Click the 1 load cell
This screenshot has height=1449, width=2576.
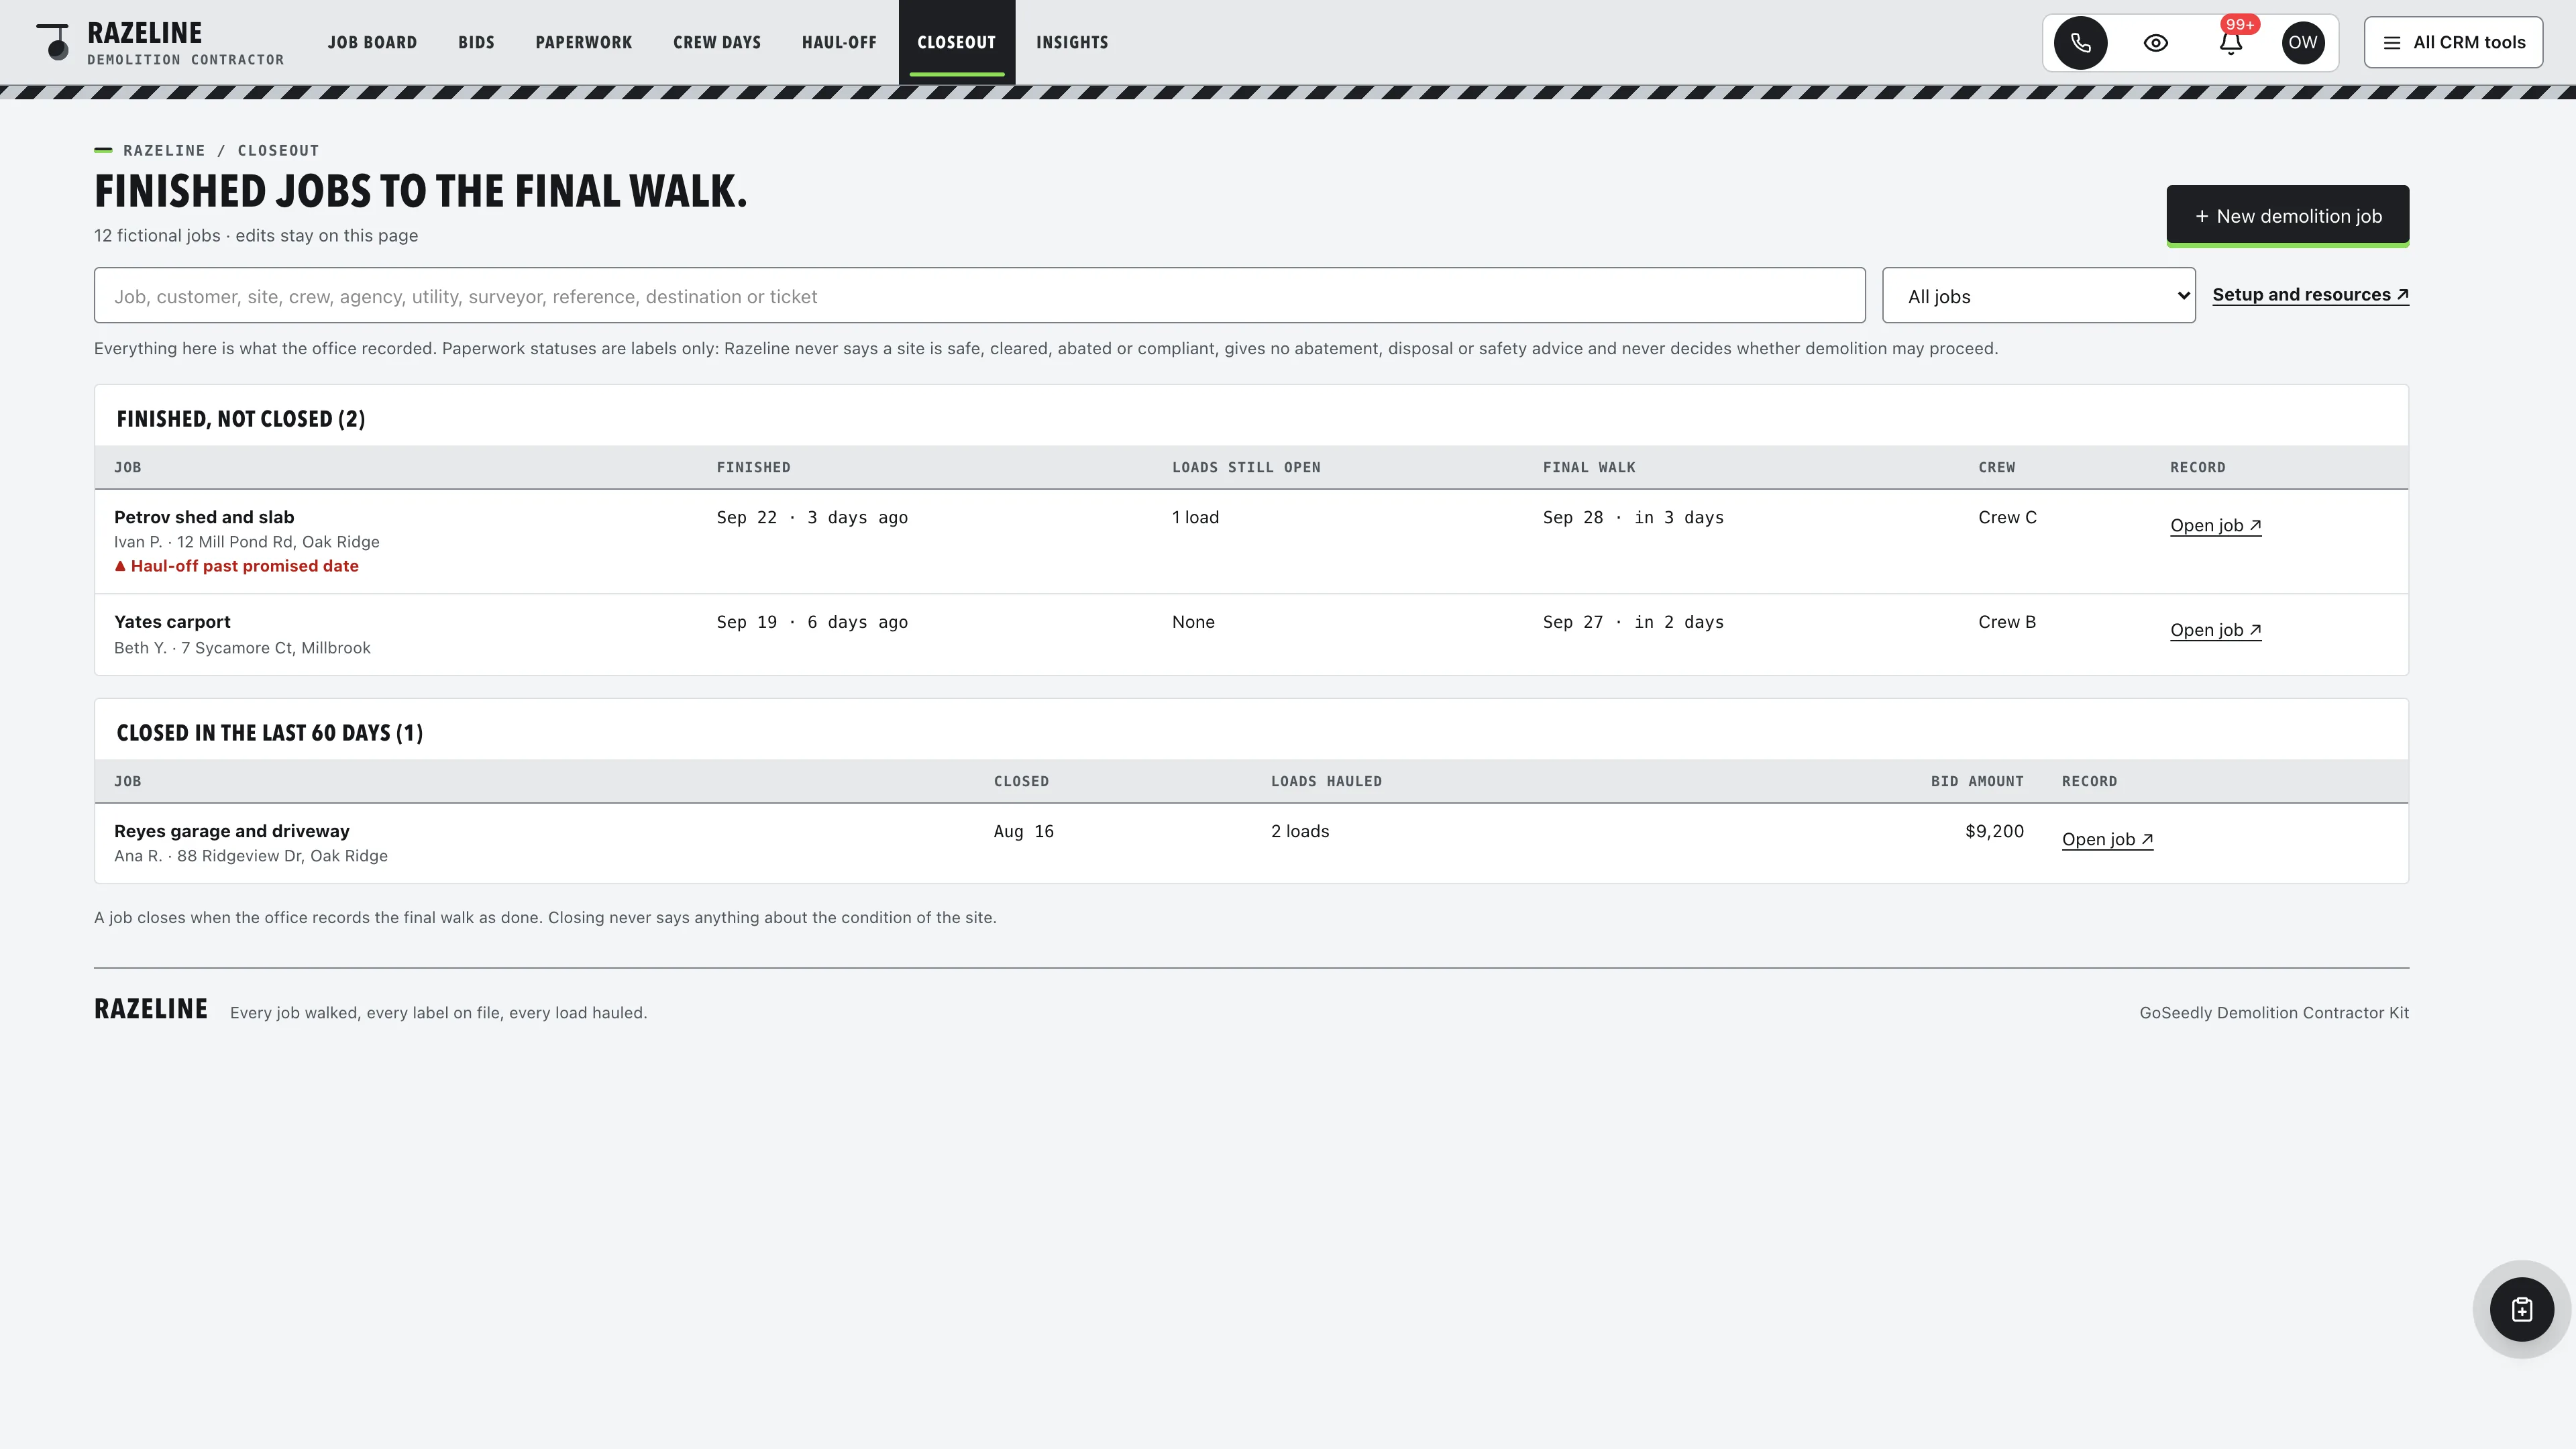point(1195,517)
